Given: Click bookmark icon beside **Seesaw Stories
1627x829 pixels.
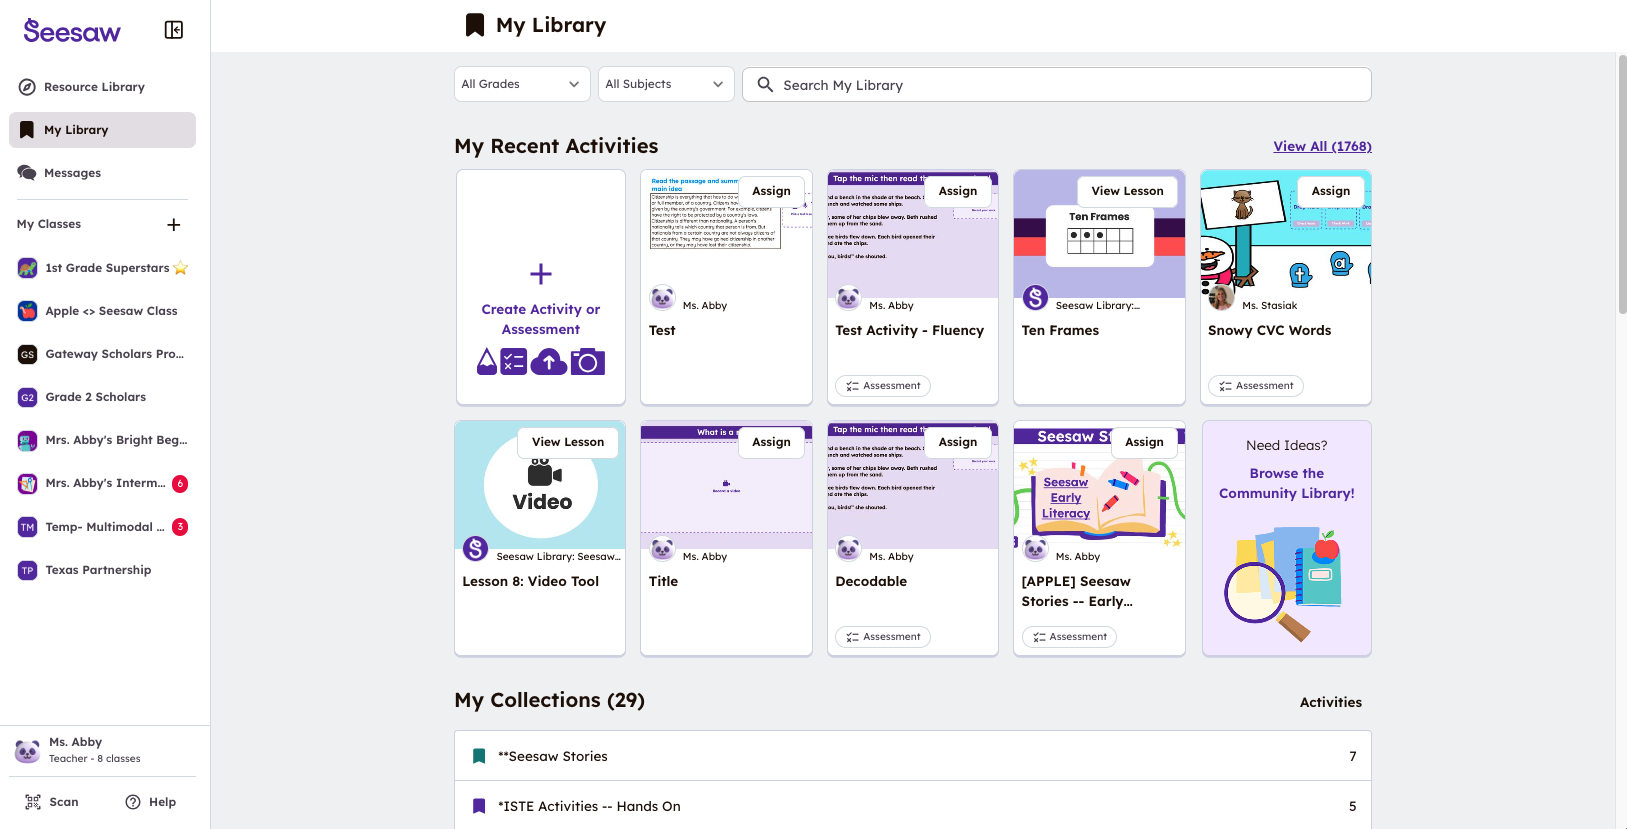Looking at the screenshot, I should (x=479, y=756).
